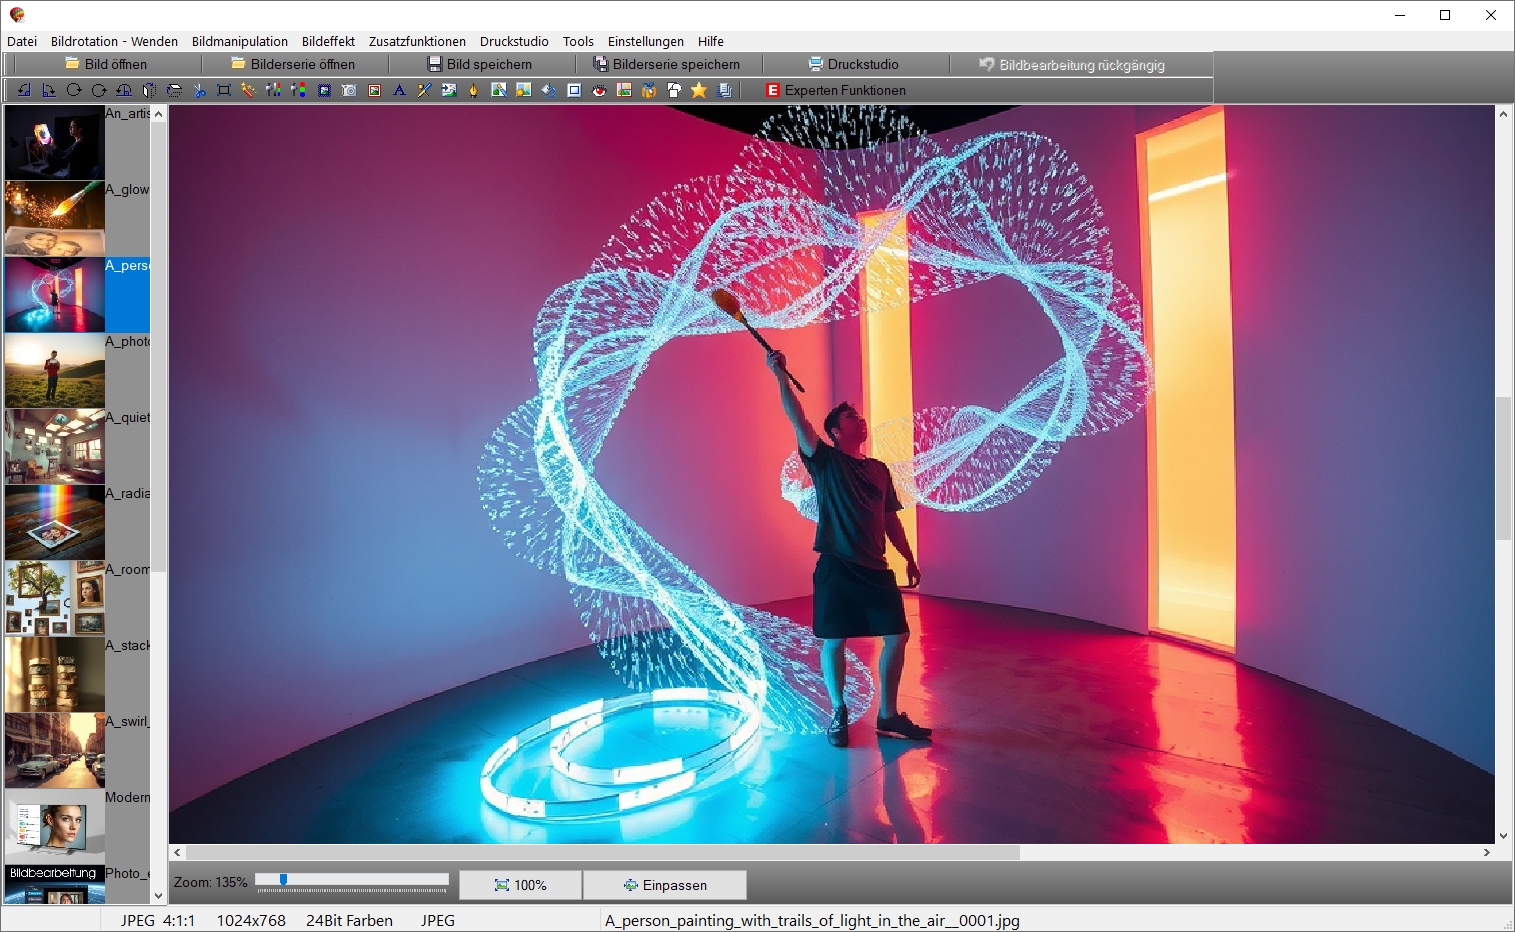Viewport: 1515px width, 932px height.
Task: Open the Zusatzfunktionen menu
Action: tap(417, 41)
